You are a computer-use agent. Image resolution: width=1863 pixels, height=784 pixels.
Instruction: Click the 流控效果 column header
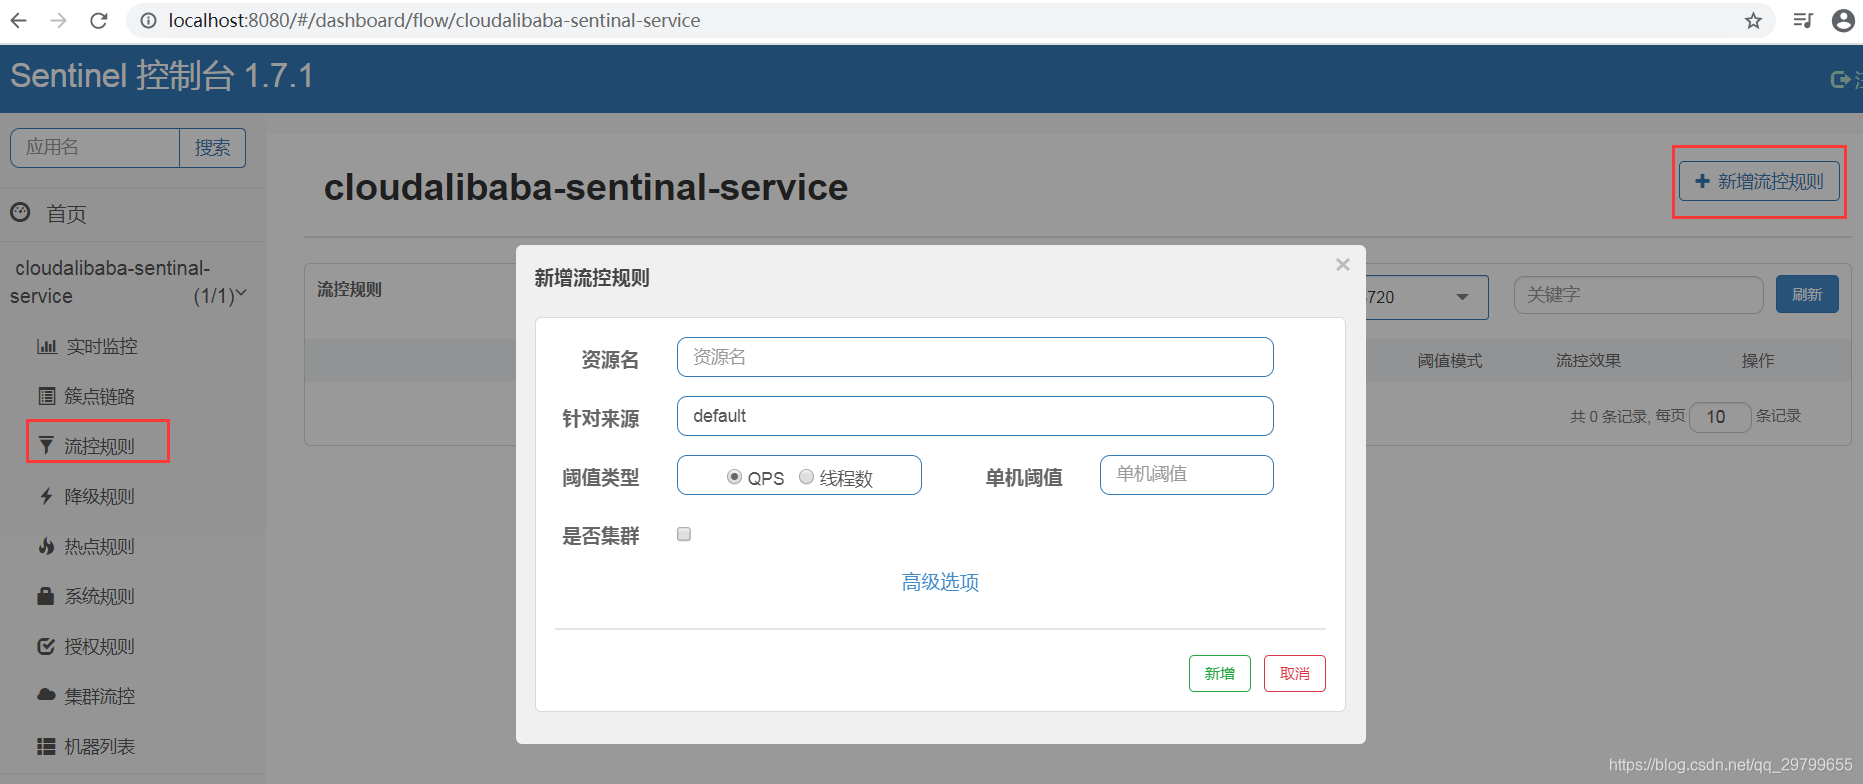tap(1588, 361)
